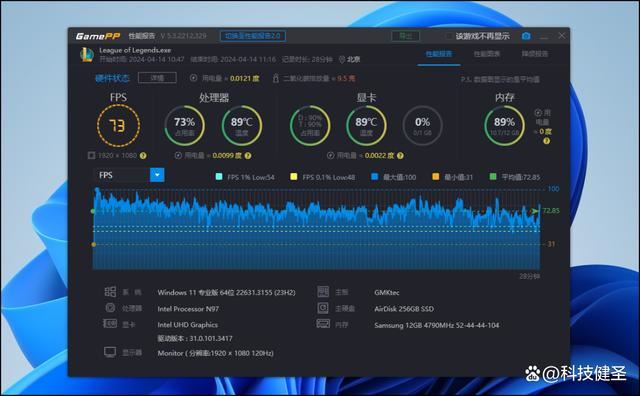Switch to the 降频报告 tab
The image size is (640, 396).
click(x=535, y=54)
